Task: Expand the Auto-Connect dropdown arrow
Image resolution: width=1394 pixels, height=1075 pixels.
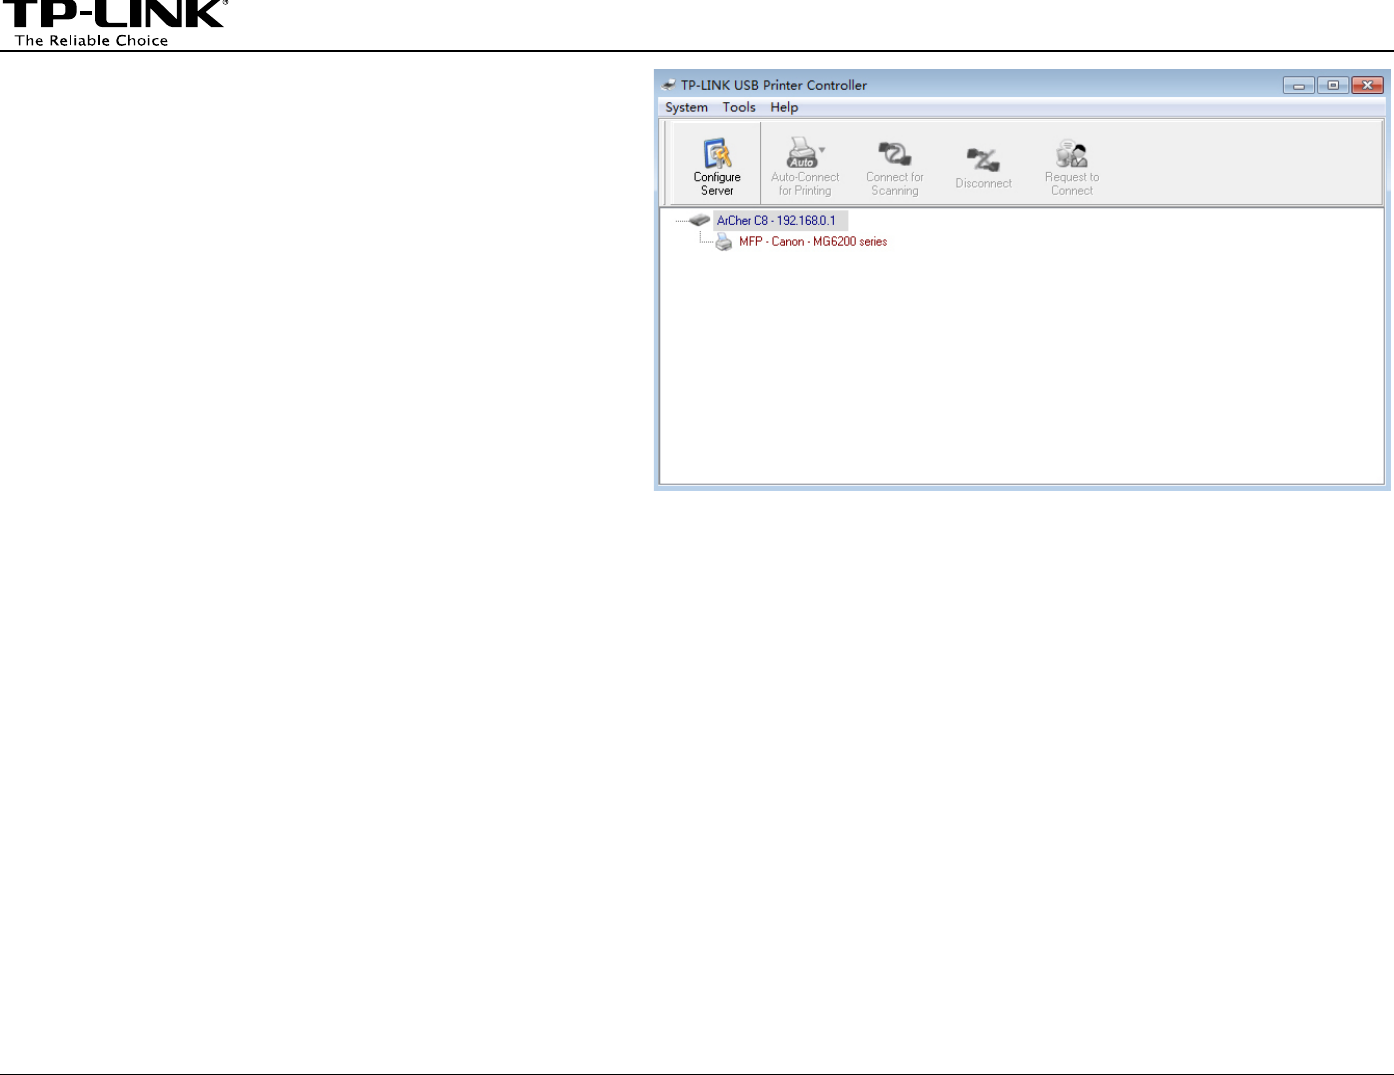Action: pyautogui.click(x=822, y=150)
